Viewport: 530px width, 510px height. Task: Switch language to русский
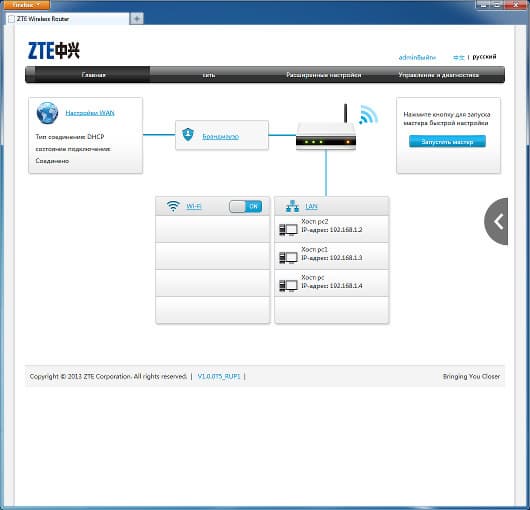coord(484,57)
